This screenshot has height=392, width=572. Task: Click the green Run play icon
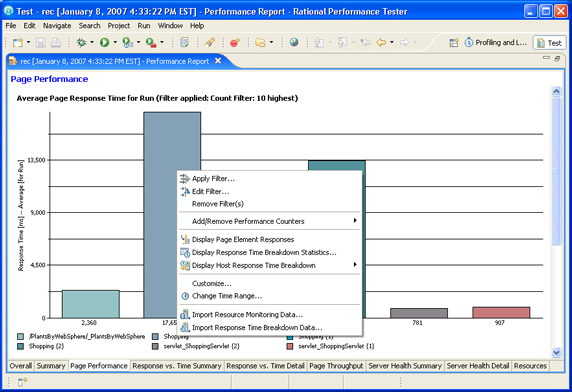click(x=105, y=43)
